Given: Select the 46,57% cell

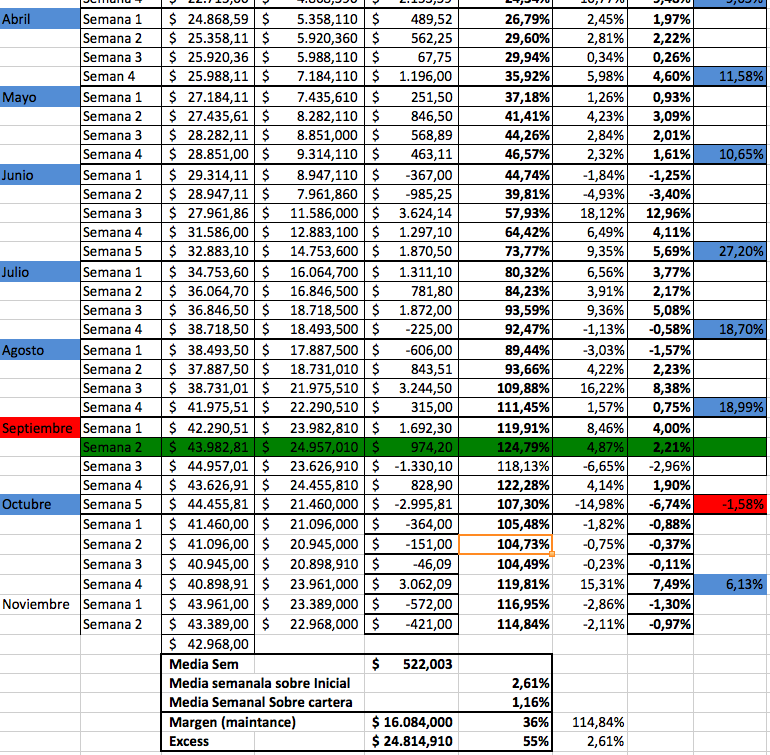Looking at the screenshot, I should click(505, 154).
